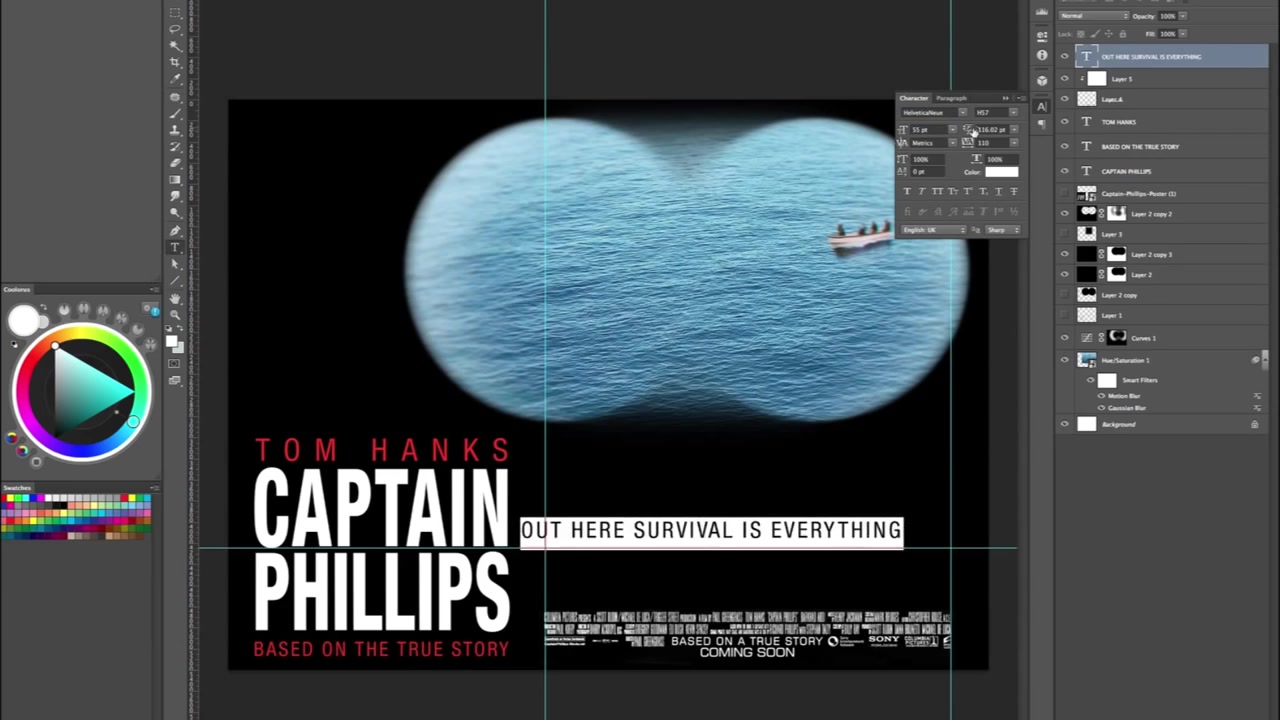Hide the Motion Blur smart filter
The image size is (1280, 720).
click(1101, 396)
